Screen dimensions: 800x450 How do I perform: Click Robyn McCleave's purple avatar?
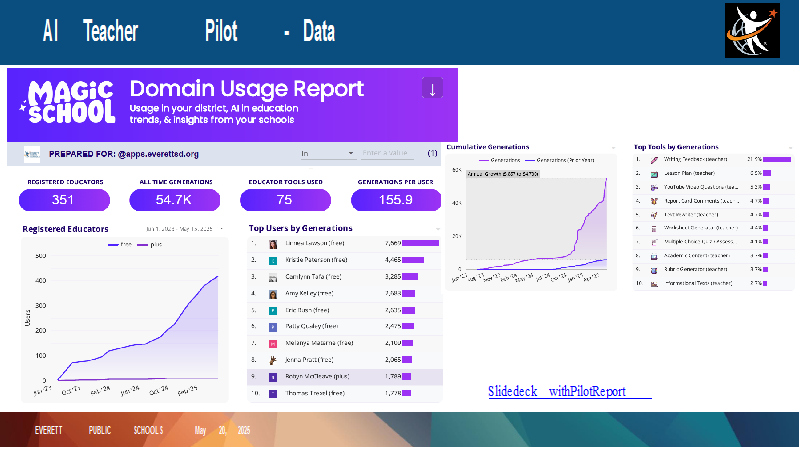pos(273,377)
